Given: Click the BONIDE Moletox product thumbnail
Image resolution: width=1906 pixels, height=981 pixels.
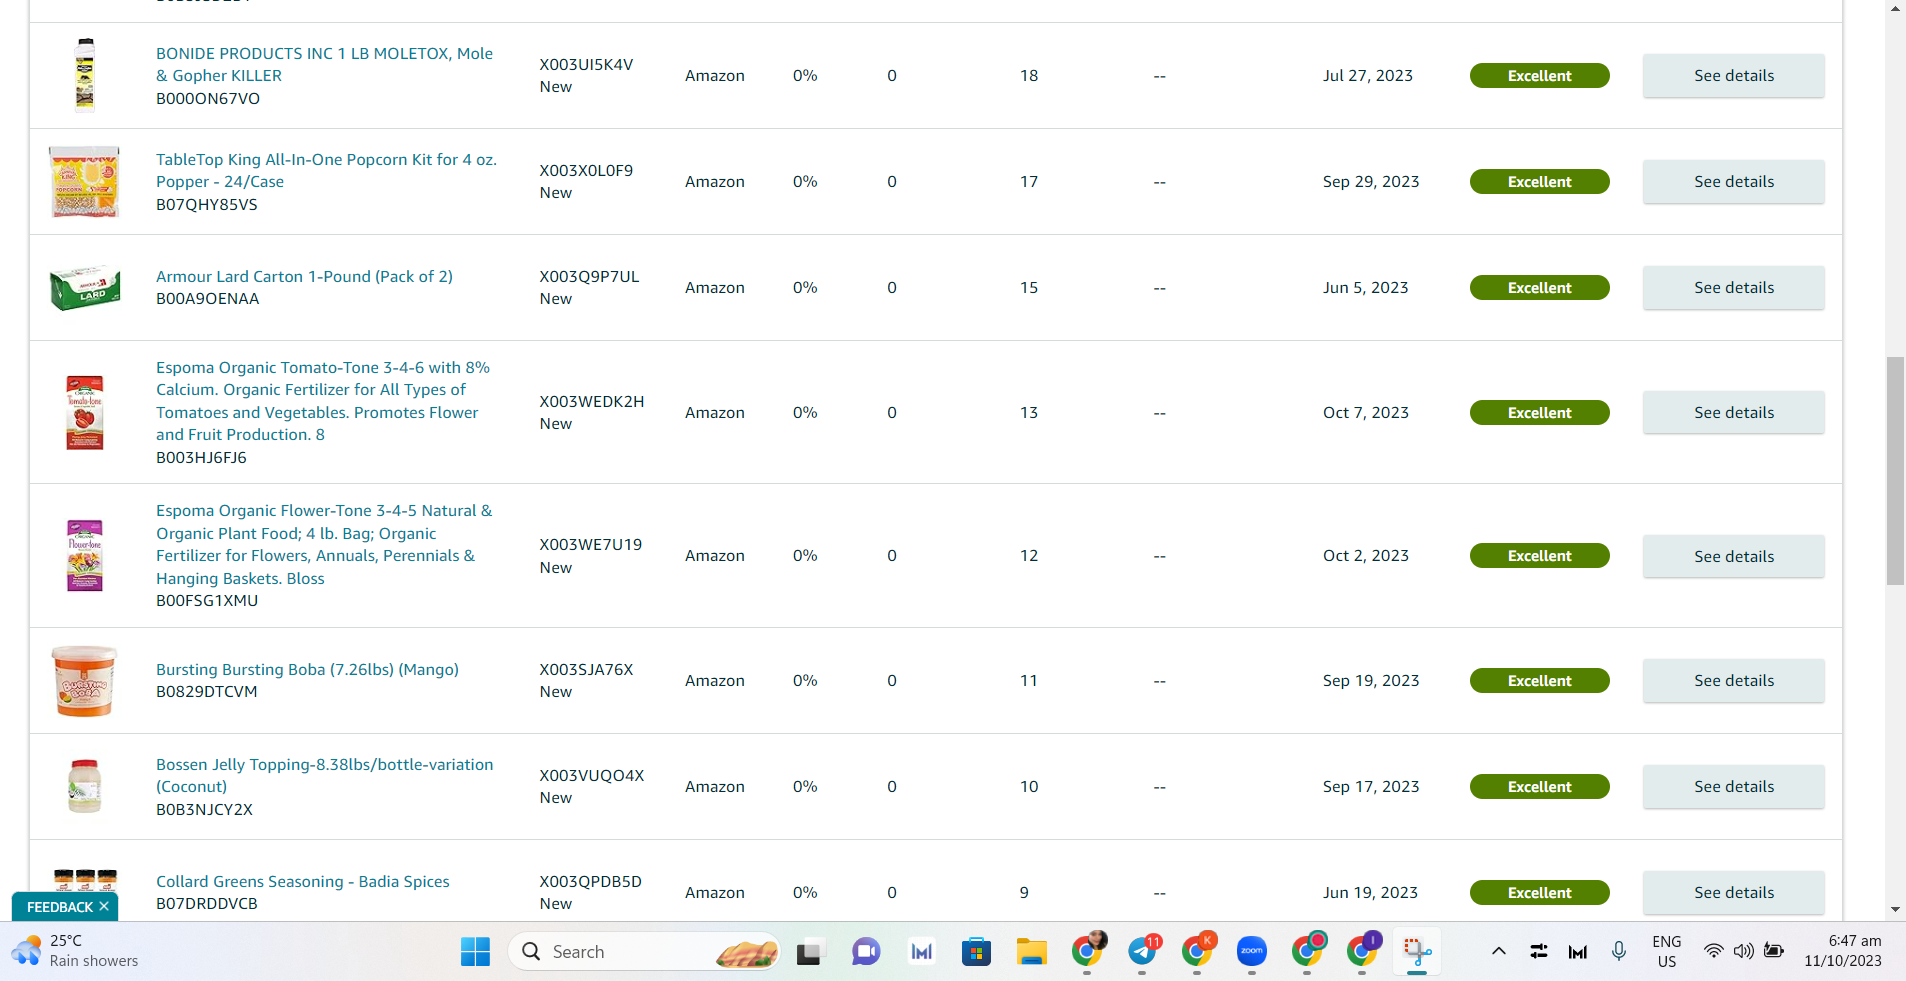Looking at the screenshot, I should 85,75.
